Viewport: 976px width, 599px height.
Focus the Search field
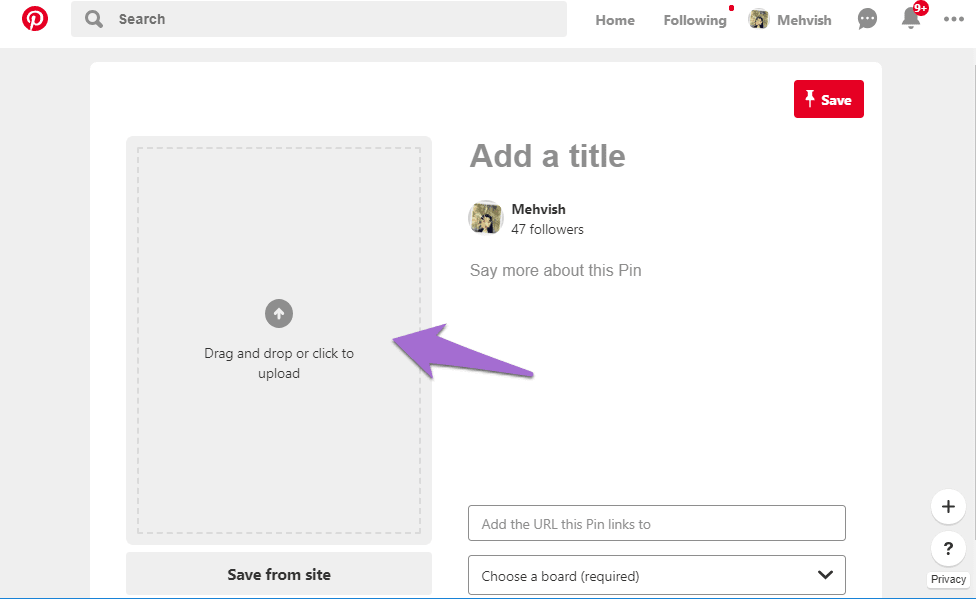(x=319, y=19)
